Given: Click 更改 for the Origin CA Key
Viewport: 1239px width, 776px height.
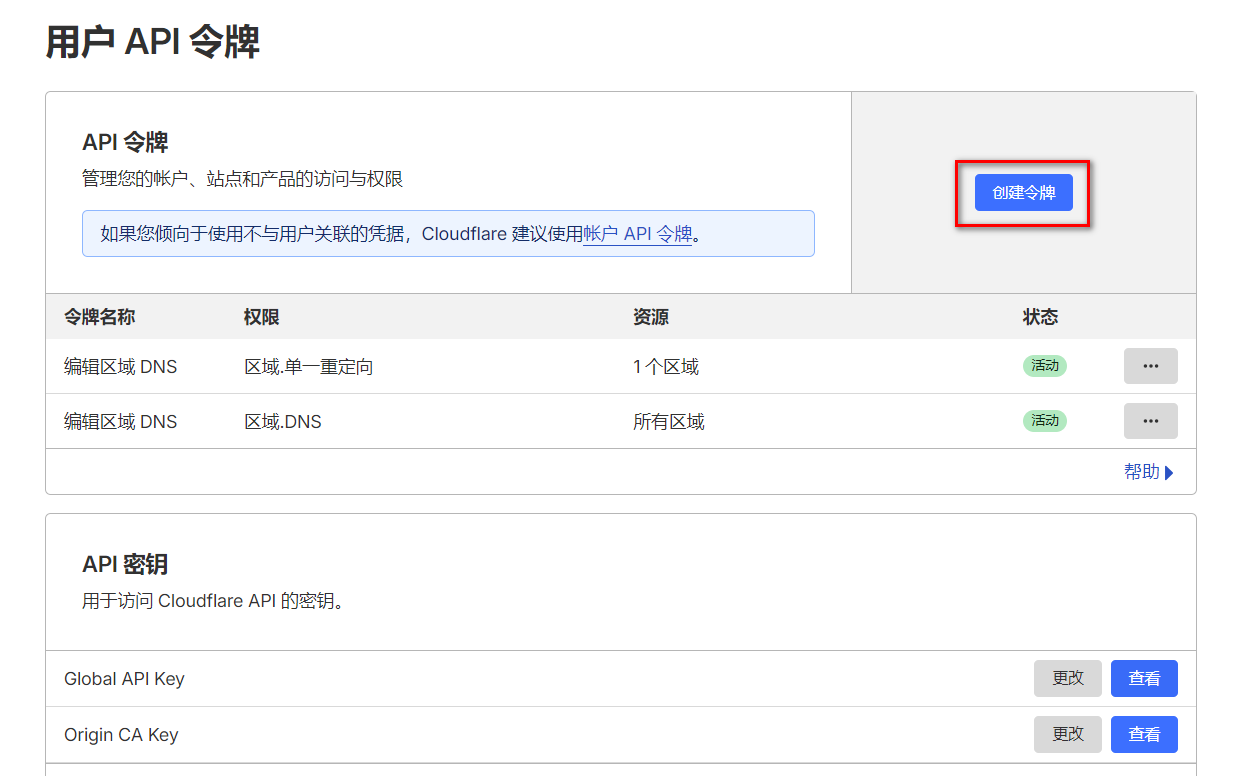Looking at the screenshot, I should tap(1067, 734).
